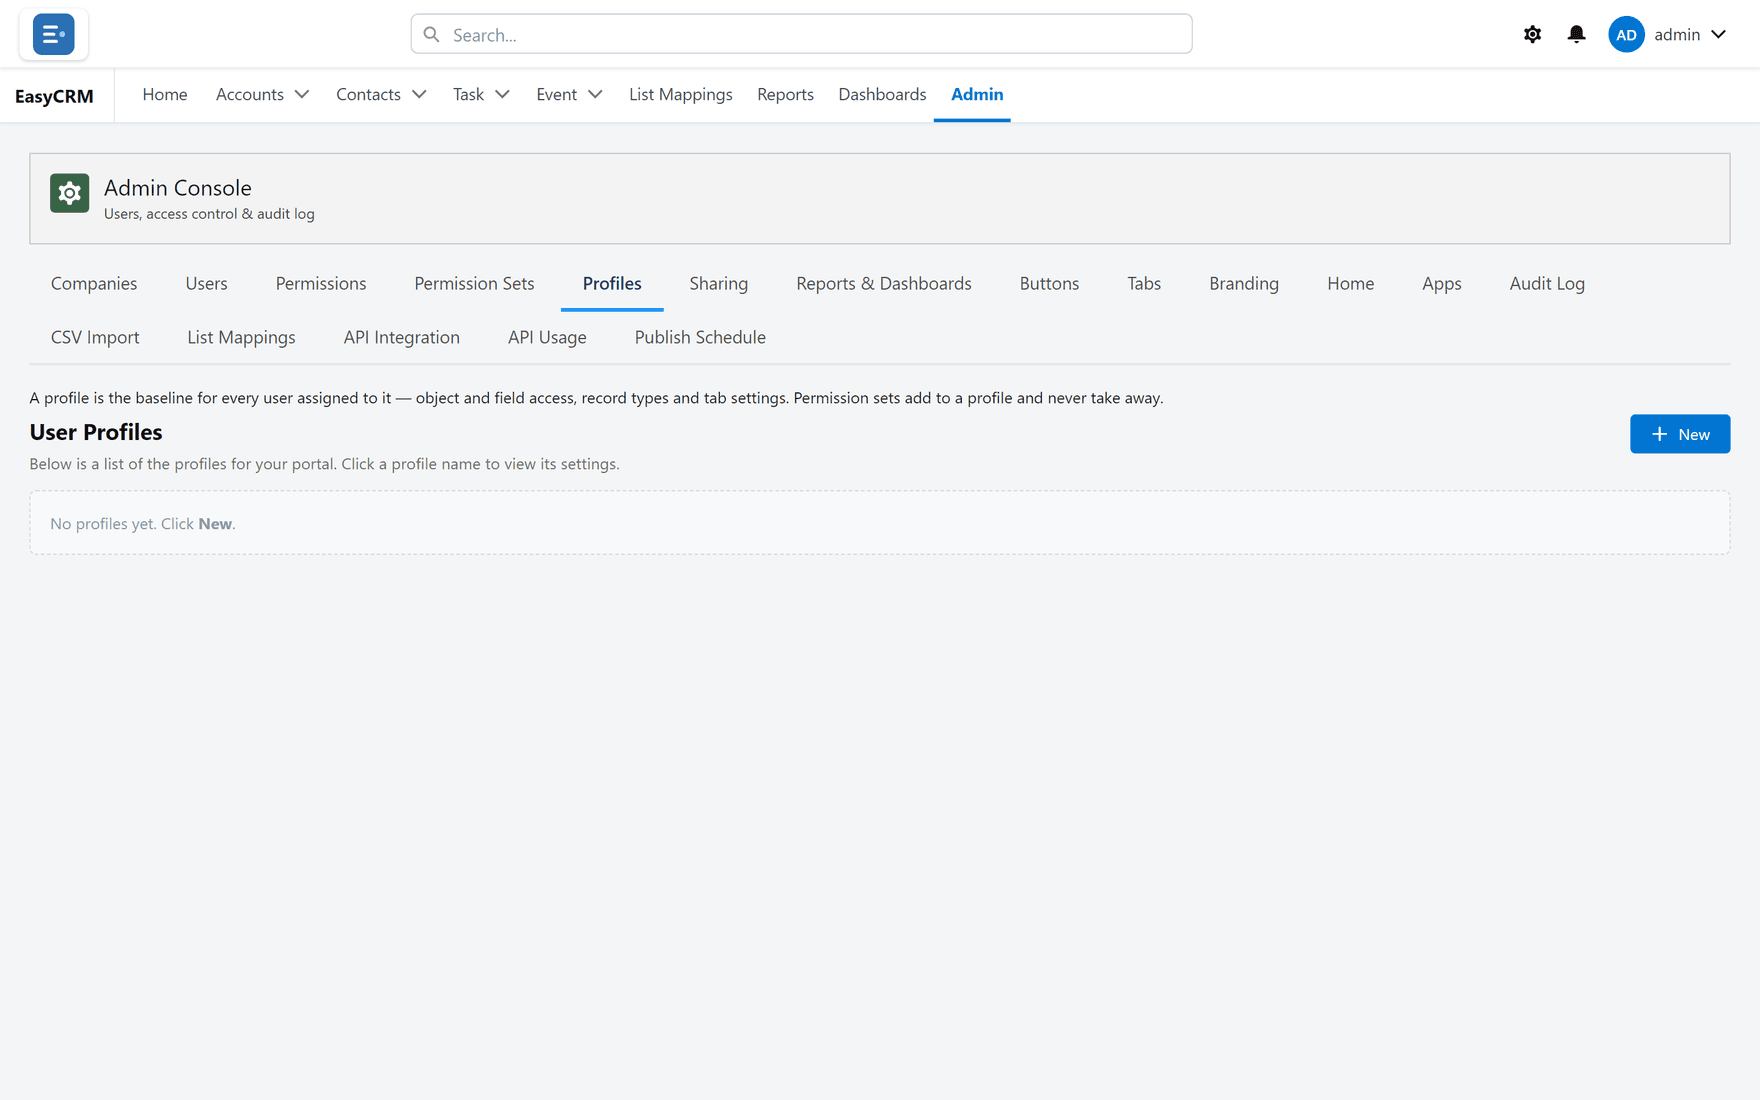Click the search magnifier icon
Viewport: 1760px width, 1100px height.
pyautogui.click(x=431, y=34)
